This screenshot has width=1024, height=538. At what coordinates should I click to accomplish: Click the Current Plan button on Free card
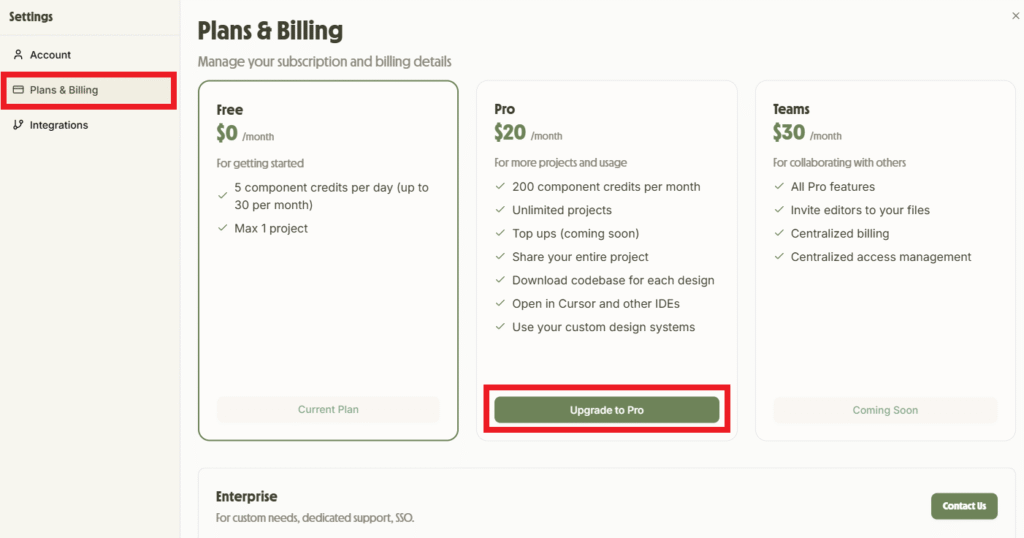328,409
